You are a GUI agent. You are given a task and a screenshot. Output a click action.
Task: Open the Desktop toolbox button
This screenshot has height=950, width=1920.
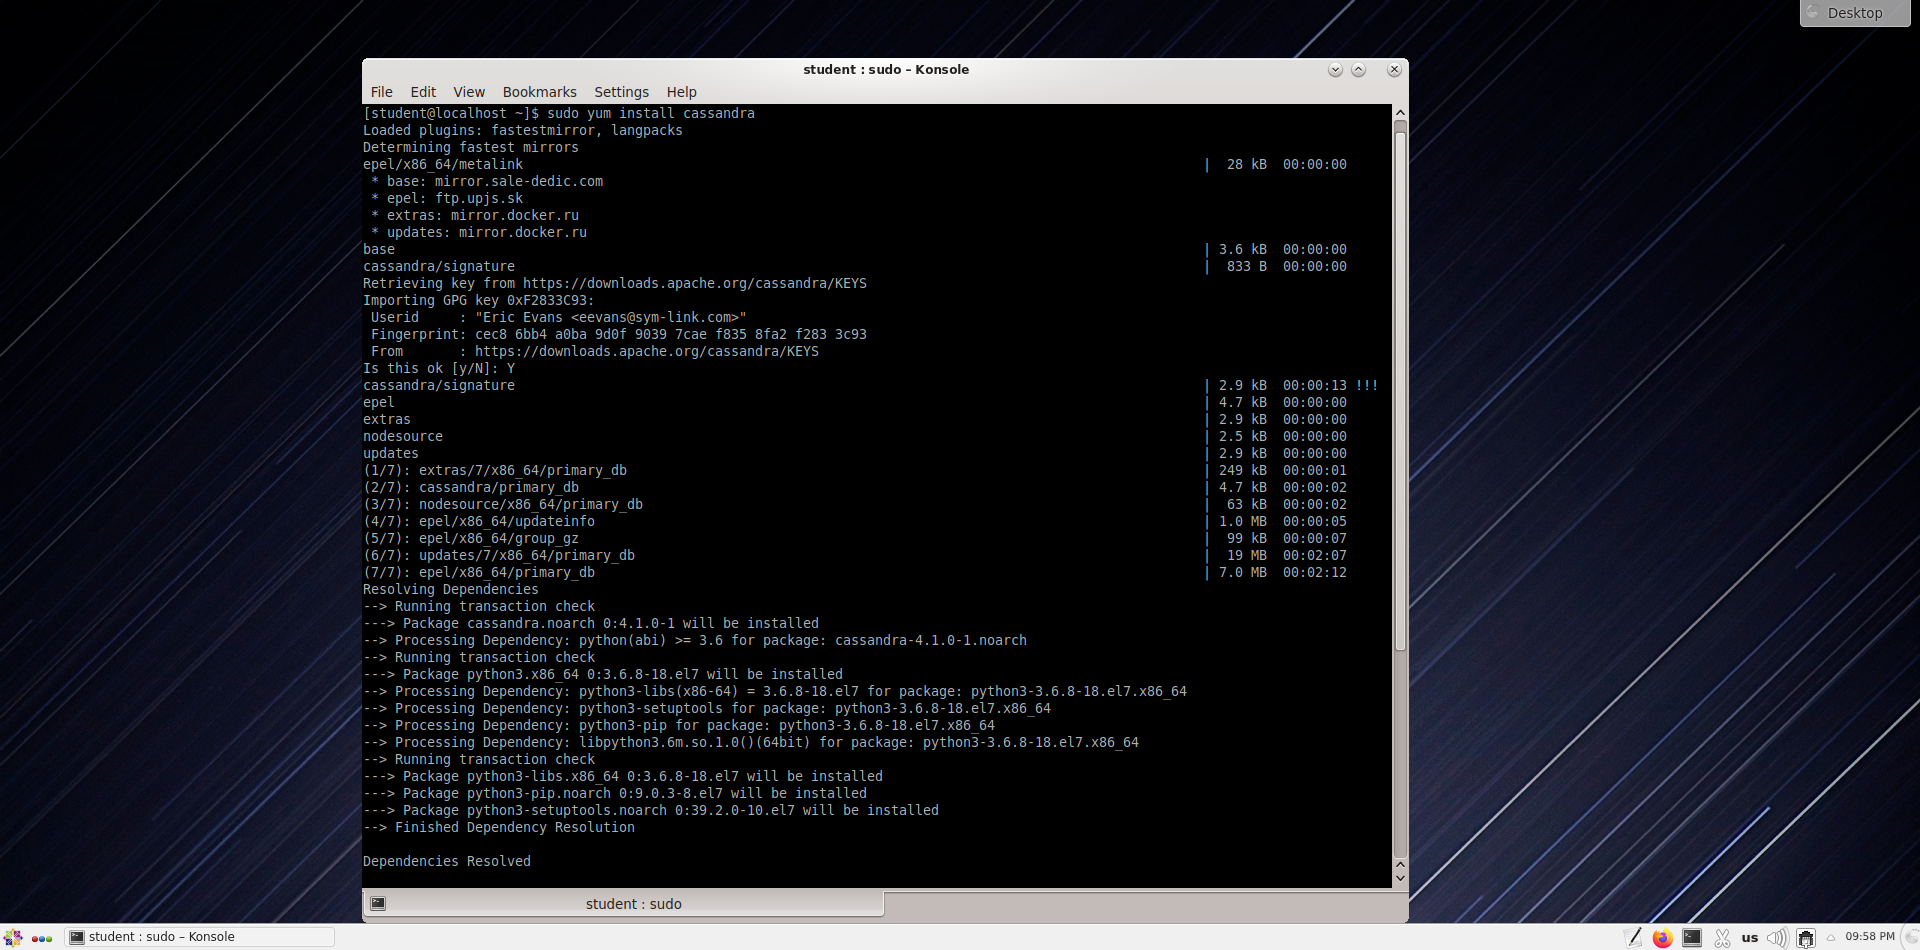1855,13
